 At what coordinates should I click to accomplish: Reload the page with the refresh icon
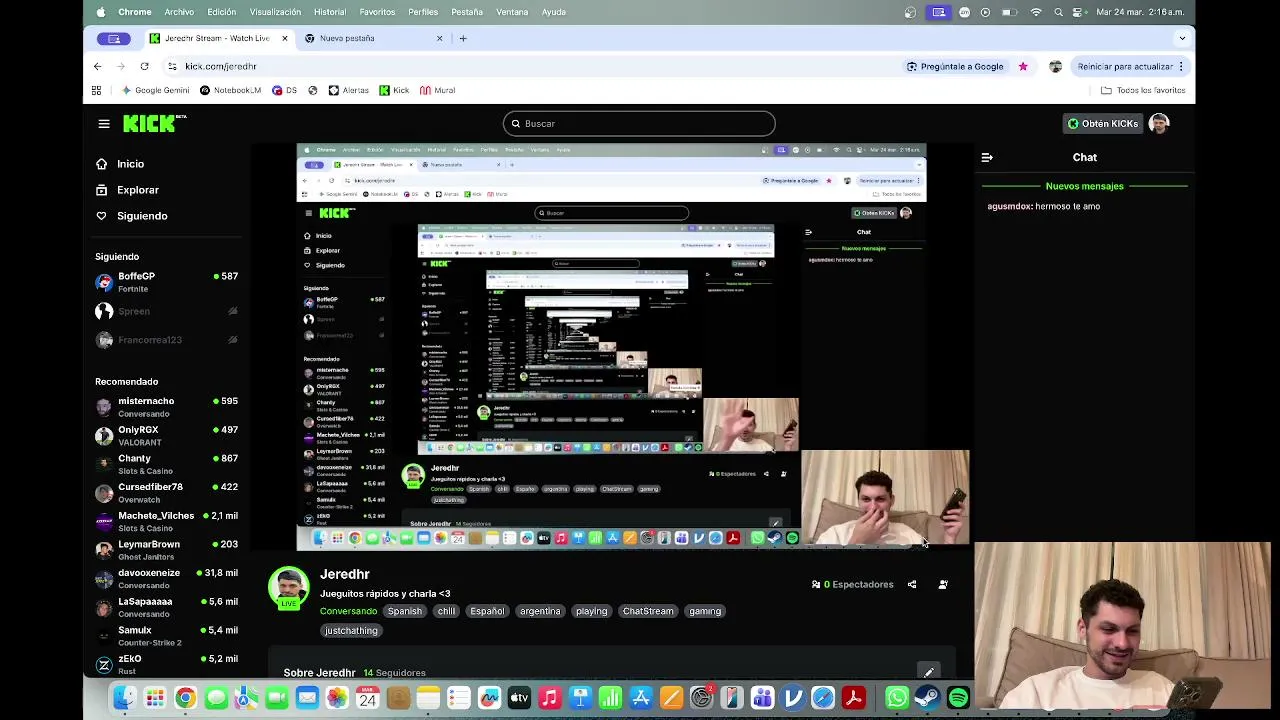point(144,66)
